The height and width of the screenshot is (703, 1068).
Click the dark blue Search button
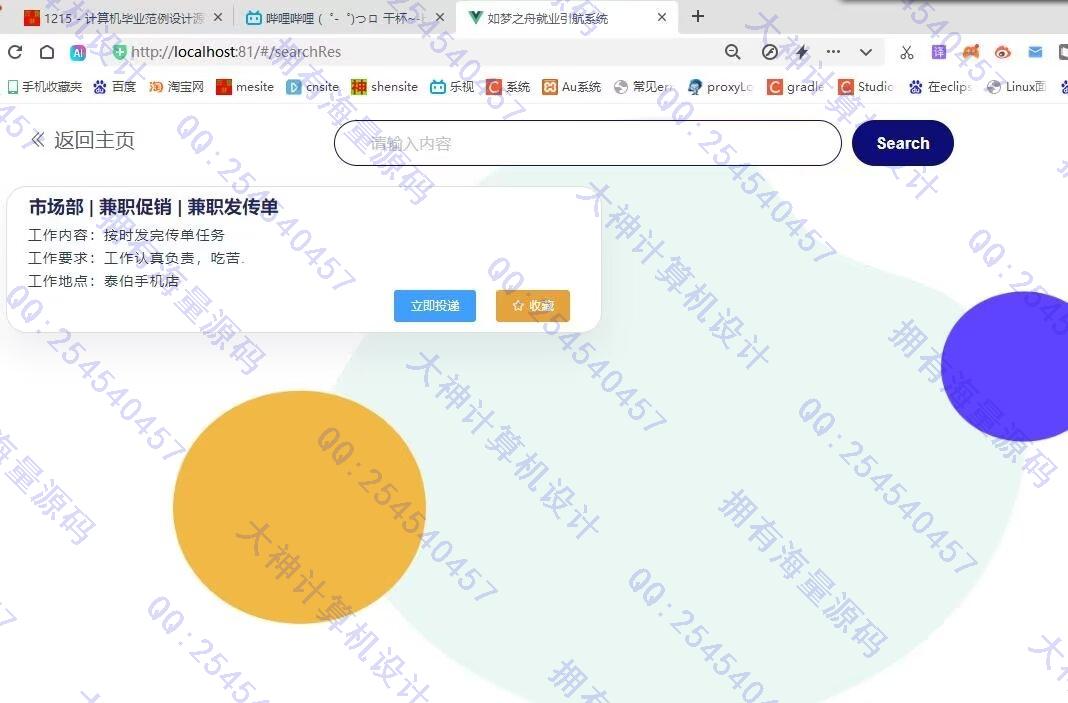[x=902, y=143]
